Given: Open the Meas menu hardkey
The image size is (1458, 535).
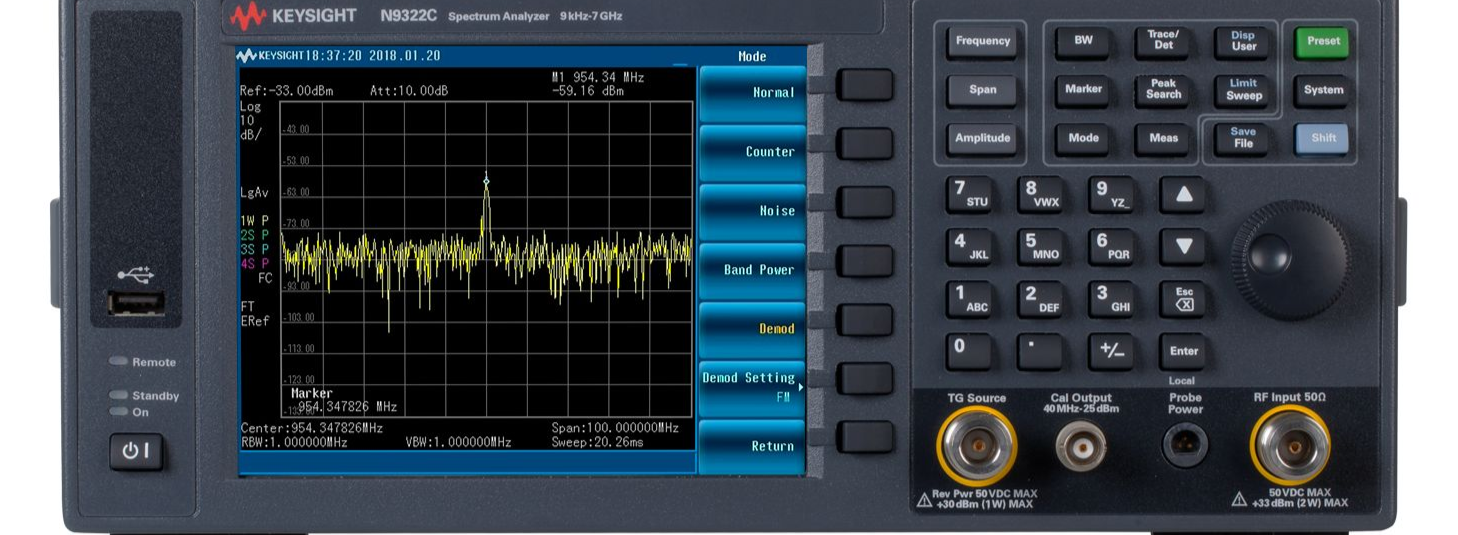Looking at the screenshot, I should pyautogui.click(x=1163, y=138).
